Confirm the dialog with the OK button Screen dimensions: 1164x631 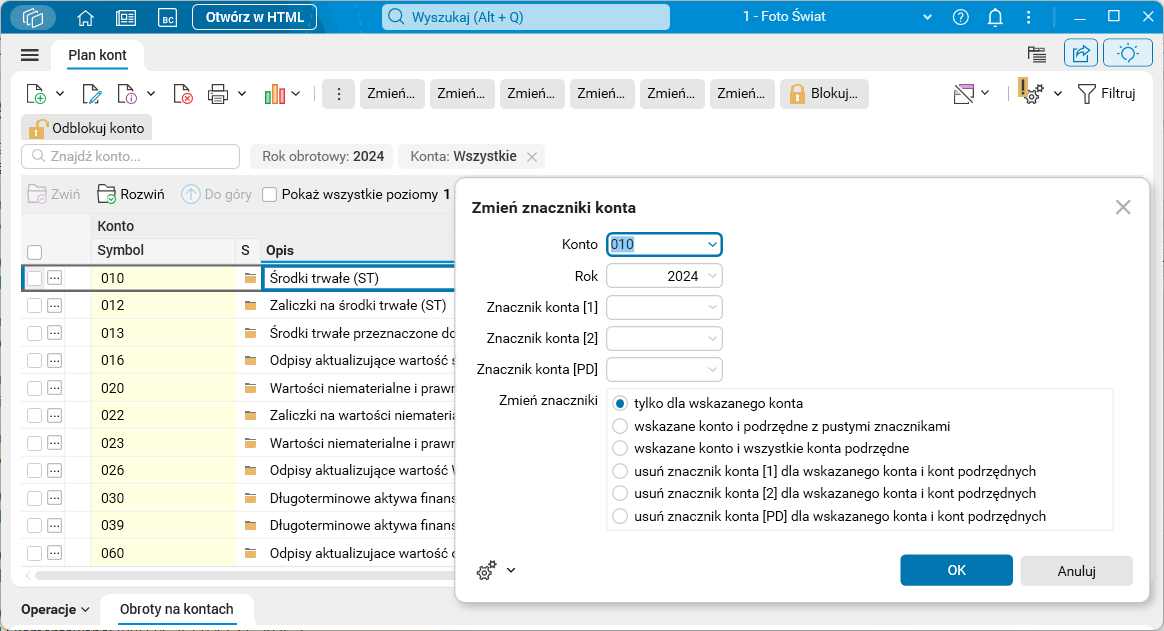pos(955,570)
